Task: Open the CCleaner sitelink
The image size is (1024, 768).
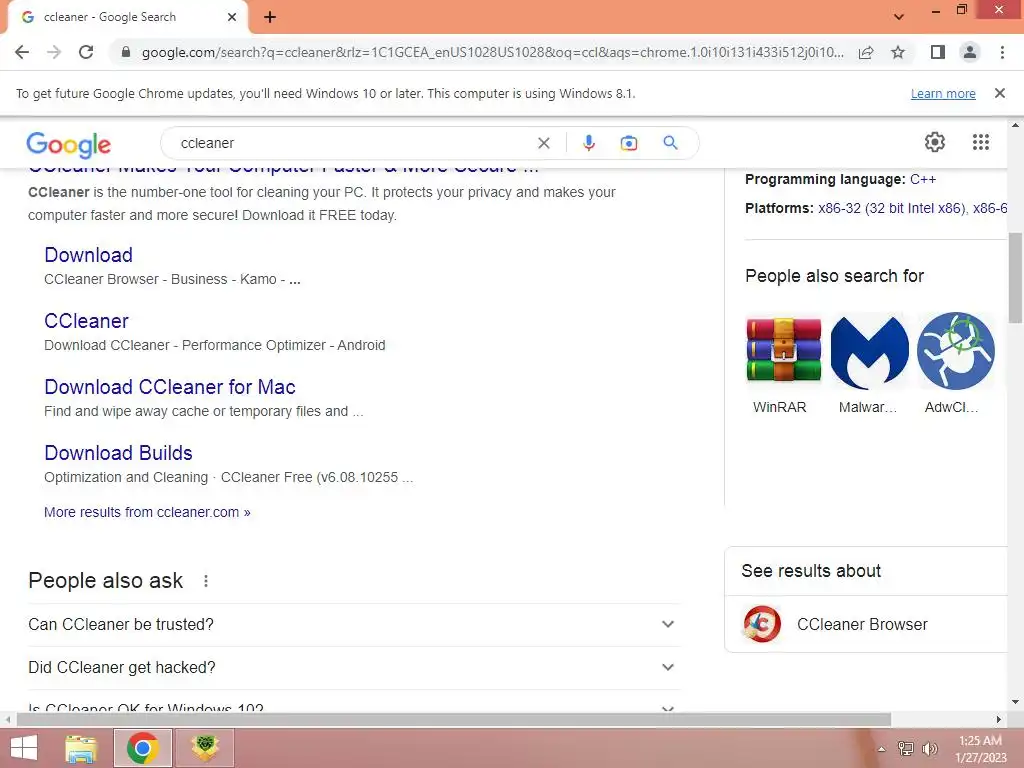Action: [x=86, y=321]
